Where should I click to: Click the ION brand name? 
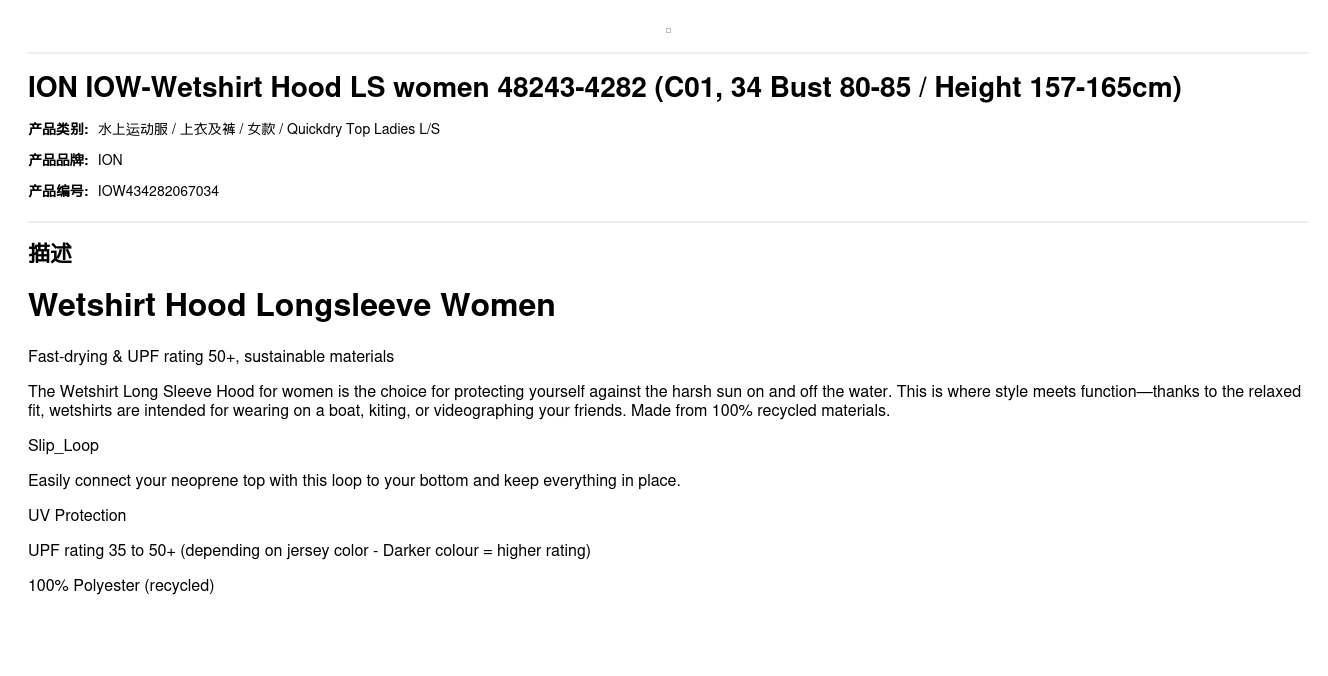coord(110,160)
